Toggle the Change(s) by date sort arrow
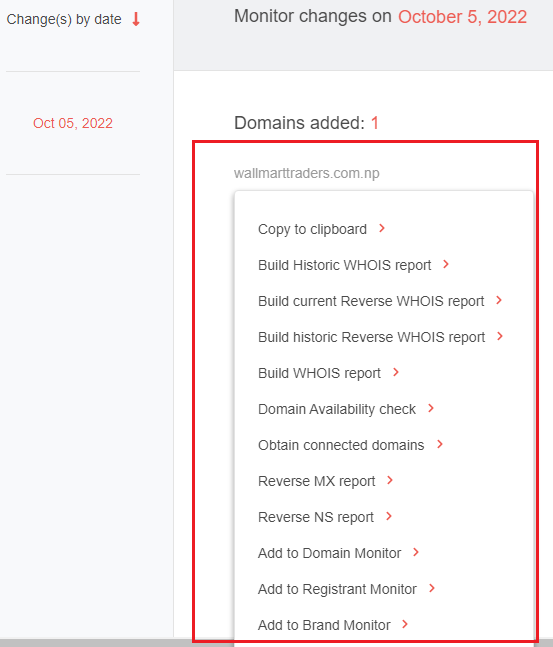Viewport: 553px width, 647px height. pyautogui.click(x=136, y=19)
